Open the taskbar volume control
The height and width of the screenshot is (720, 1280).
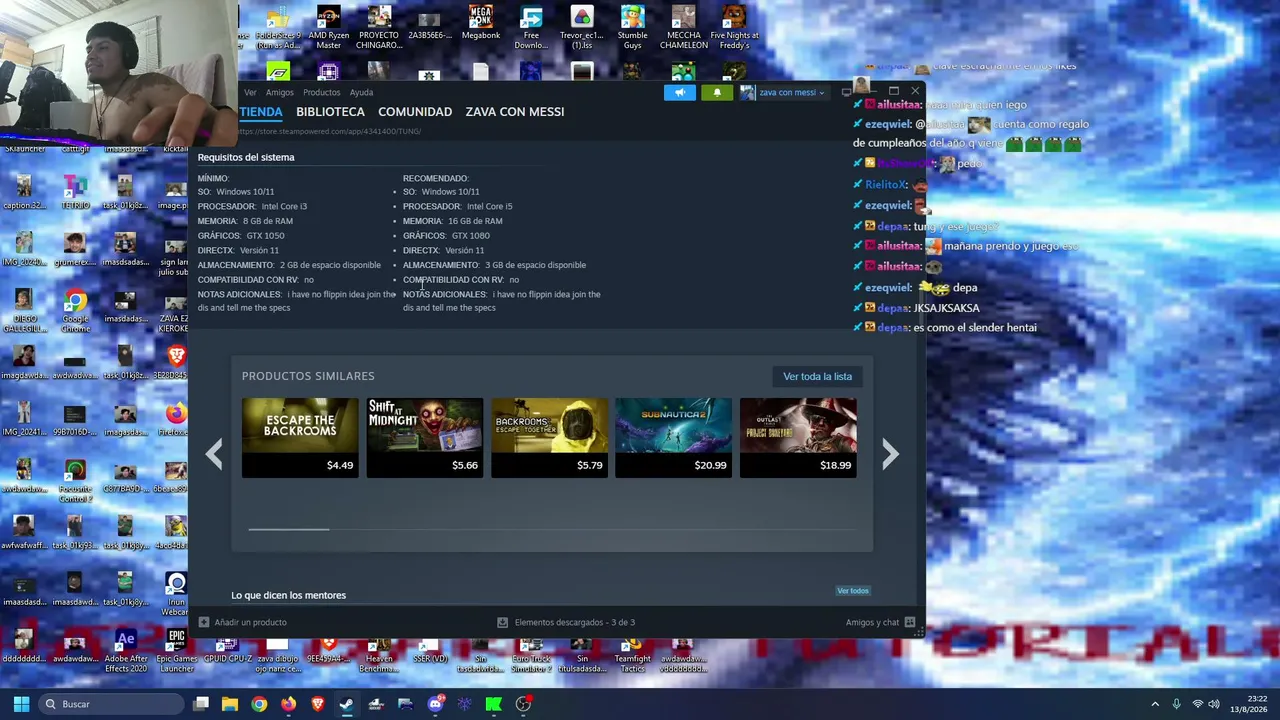[x=1215, y=704]
